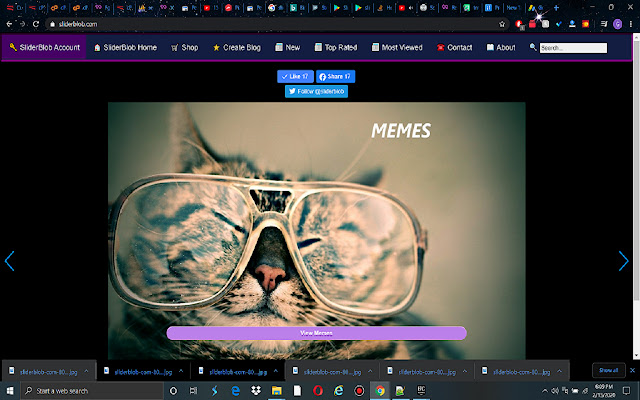The image size is (640, 400).
Task: Click the Facebook Like button
Action: point(295,76)
